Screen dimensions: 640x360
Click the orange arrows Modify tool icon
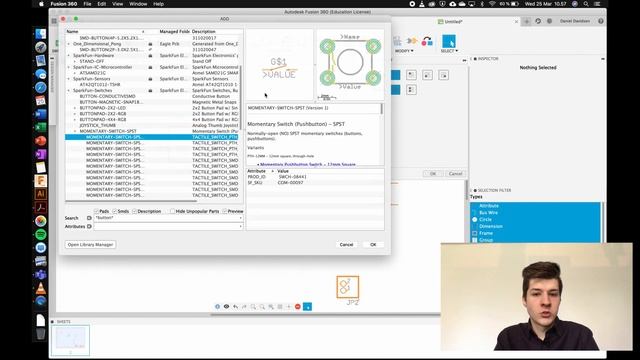tap(412, 41)
